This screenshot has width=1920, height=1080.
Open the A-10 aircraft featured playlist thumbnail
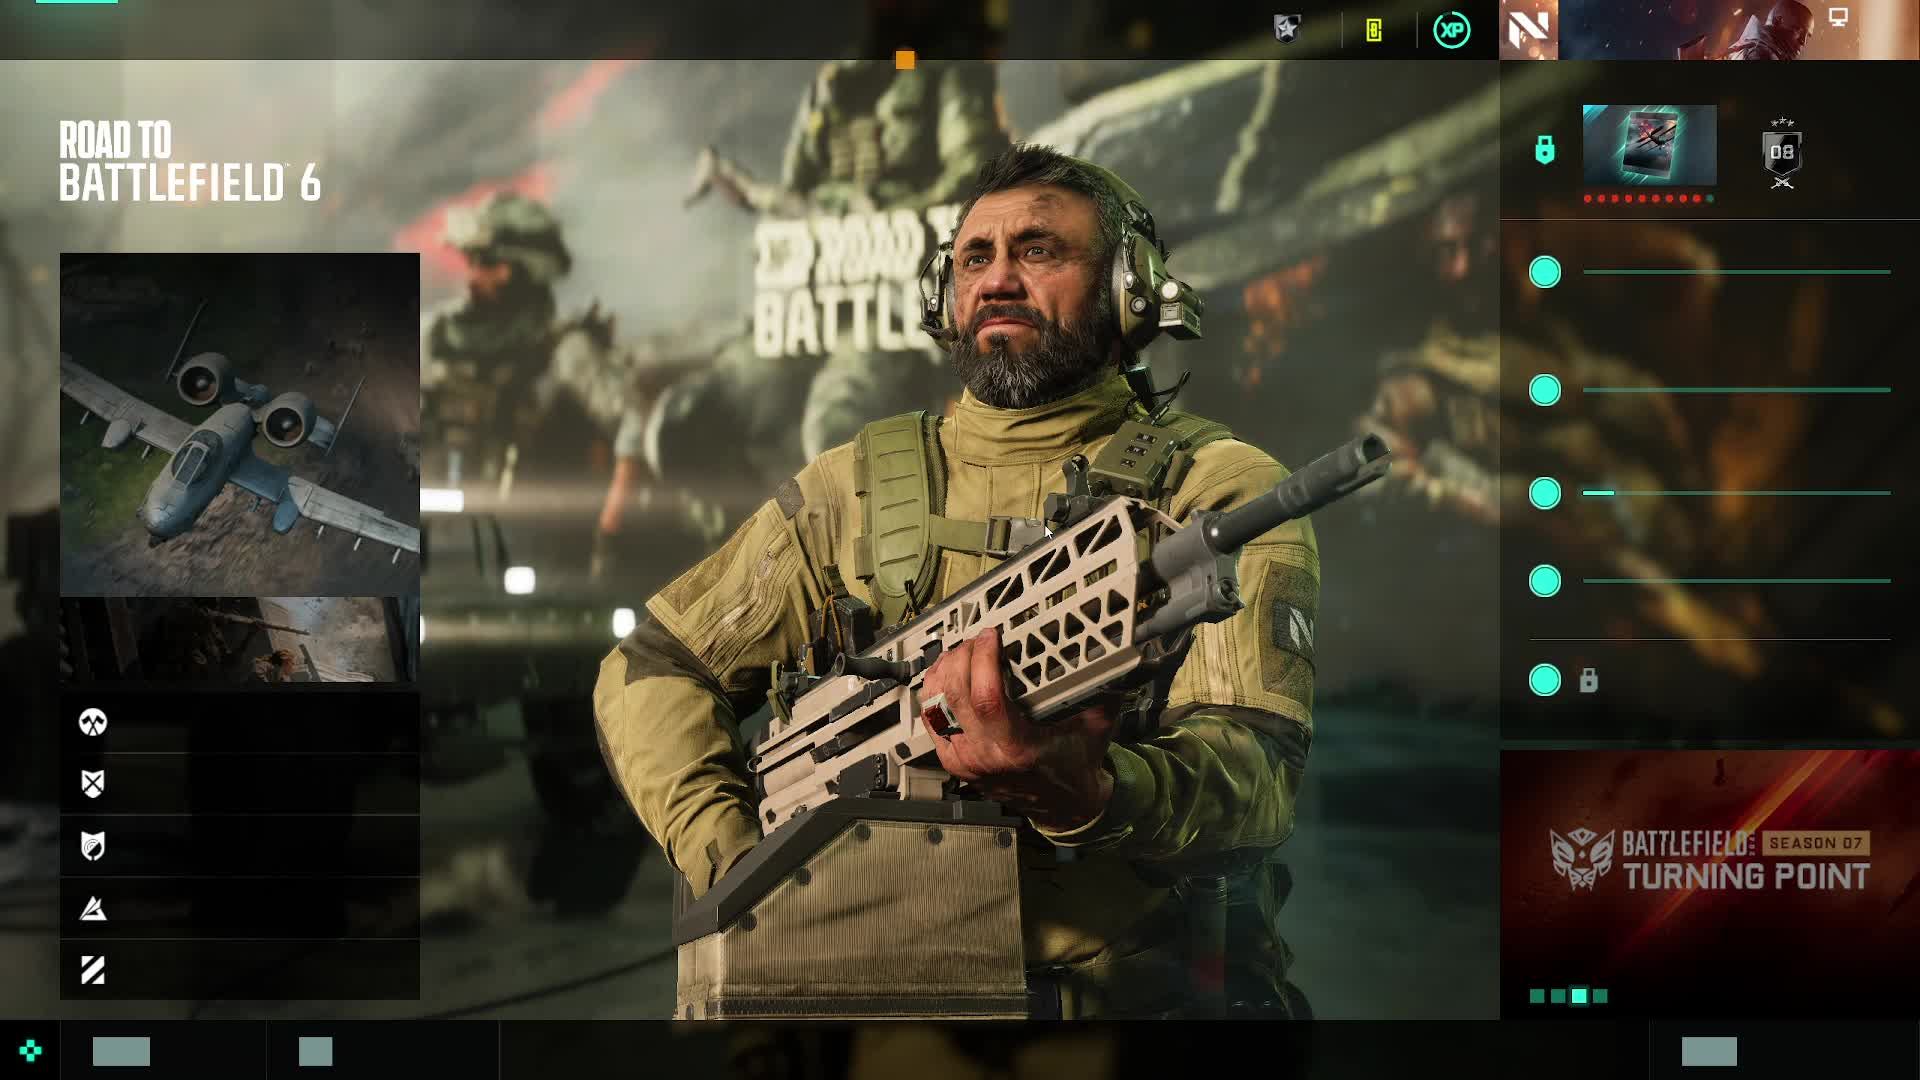tap(240, 425)
